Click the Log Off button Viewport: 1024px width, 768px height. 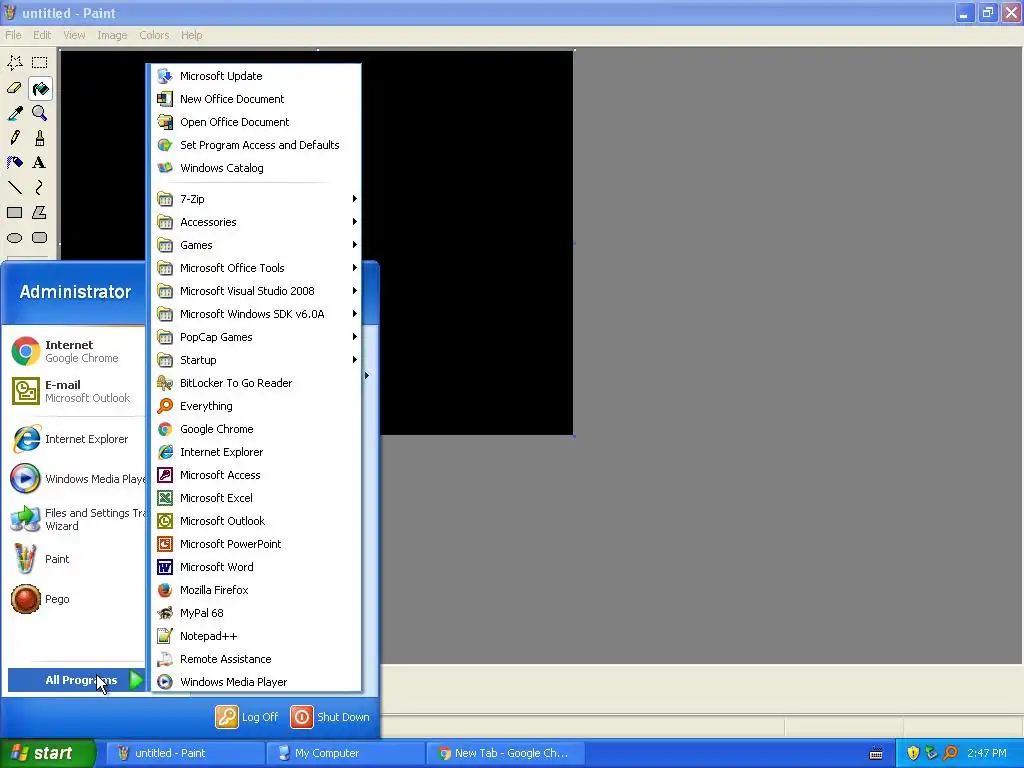[x=247, y=717]
